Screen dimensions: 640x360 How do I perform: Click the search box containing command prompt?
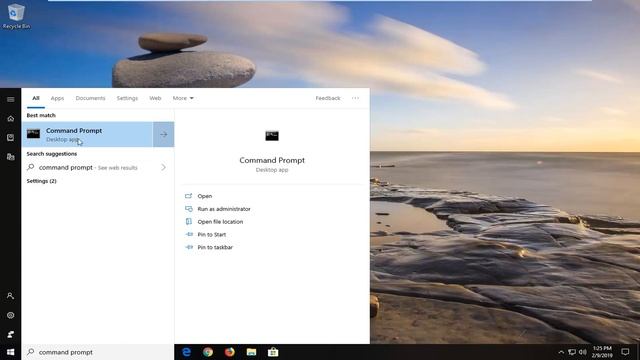tap(98, 352)
